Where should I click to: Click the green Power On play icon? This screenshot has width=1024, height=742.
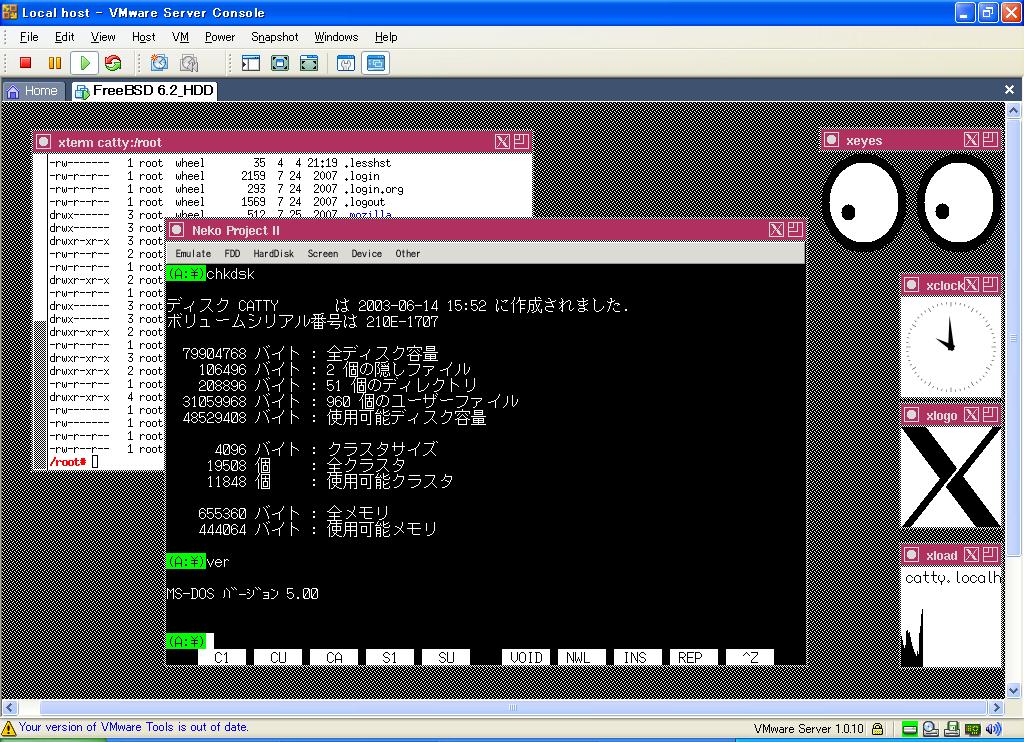[x=84, y=63]
